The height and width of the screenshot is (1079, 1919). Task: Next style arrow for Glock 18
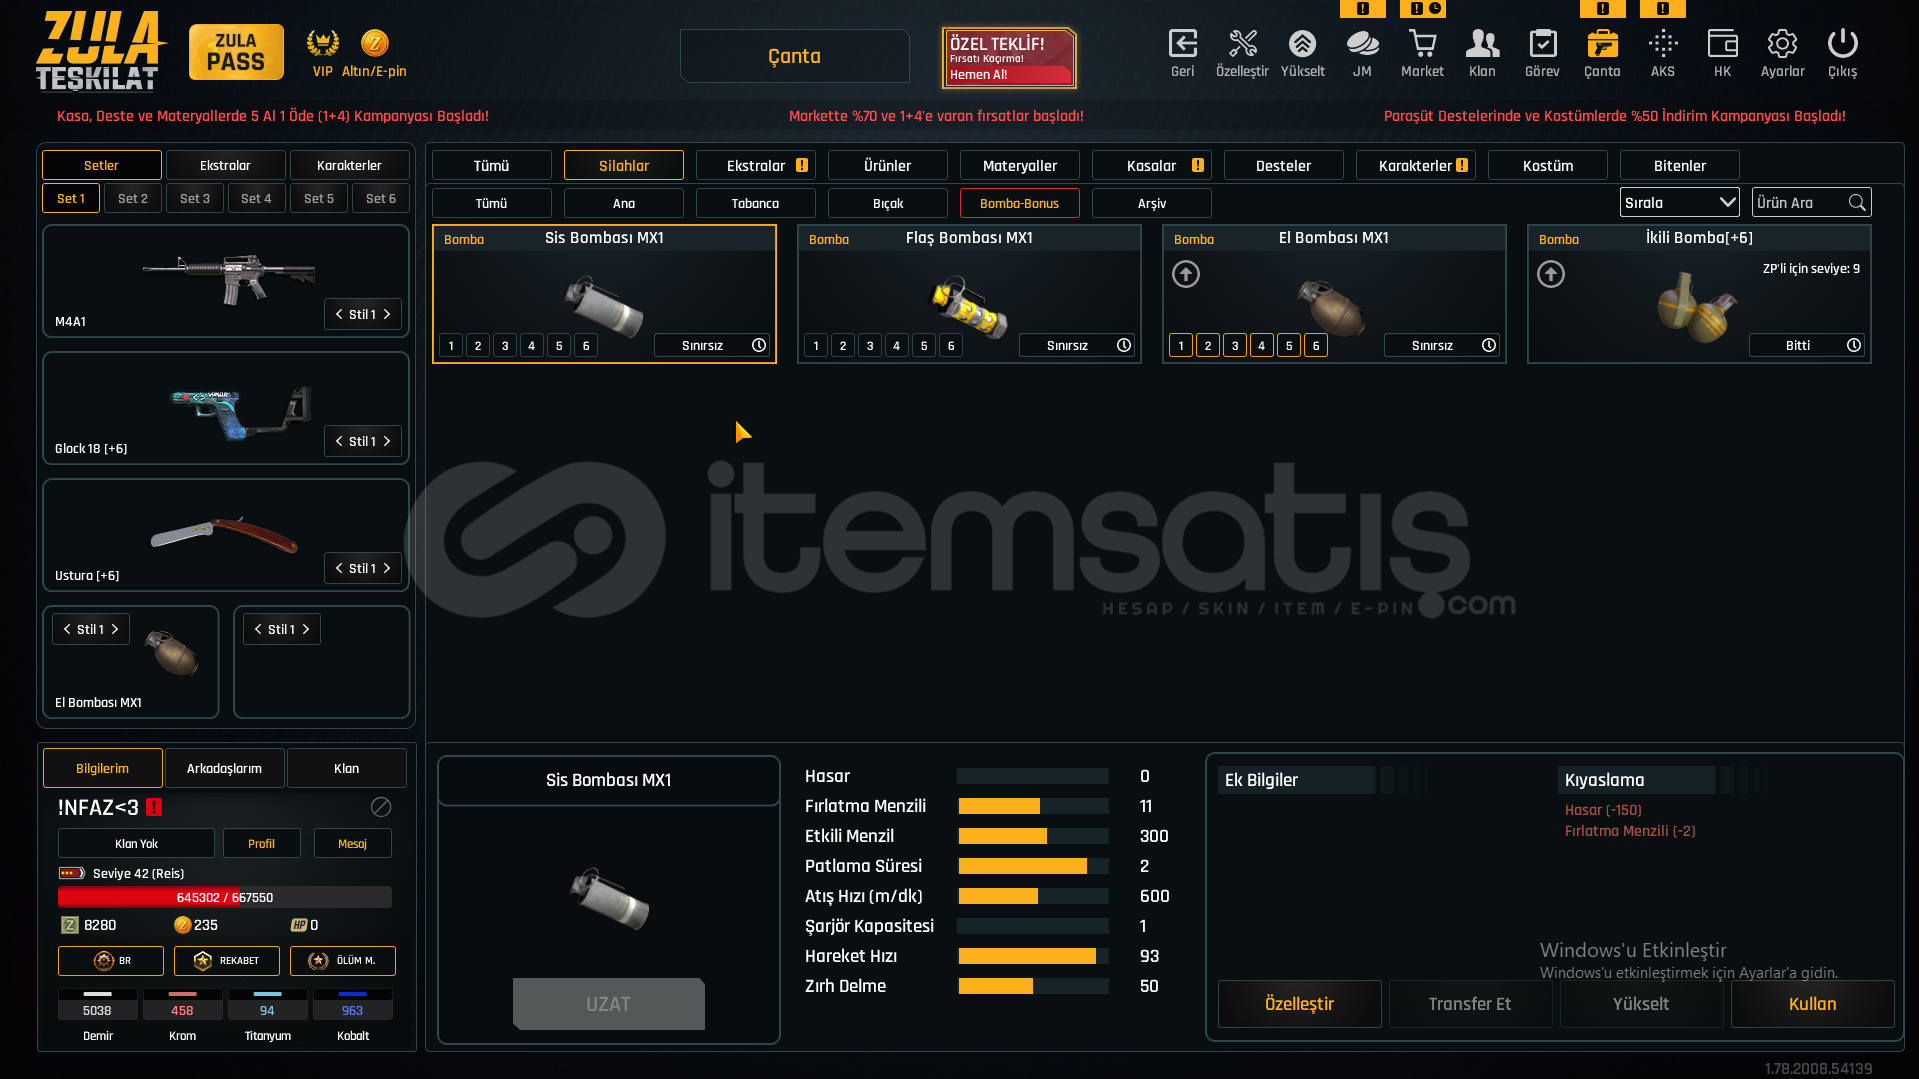point(388,441)
